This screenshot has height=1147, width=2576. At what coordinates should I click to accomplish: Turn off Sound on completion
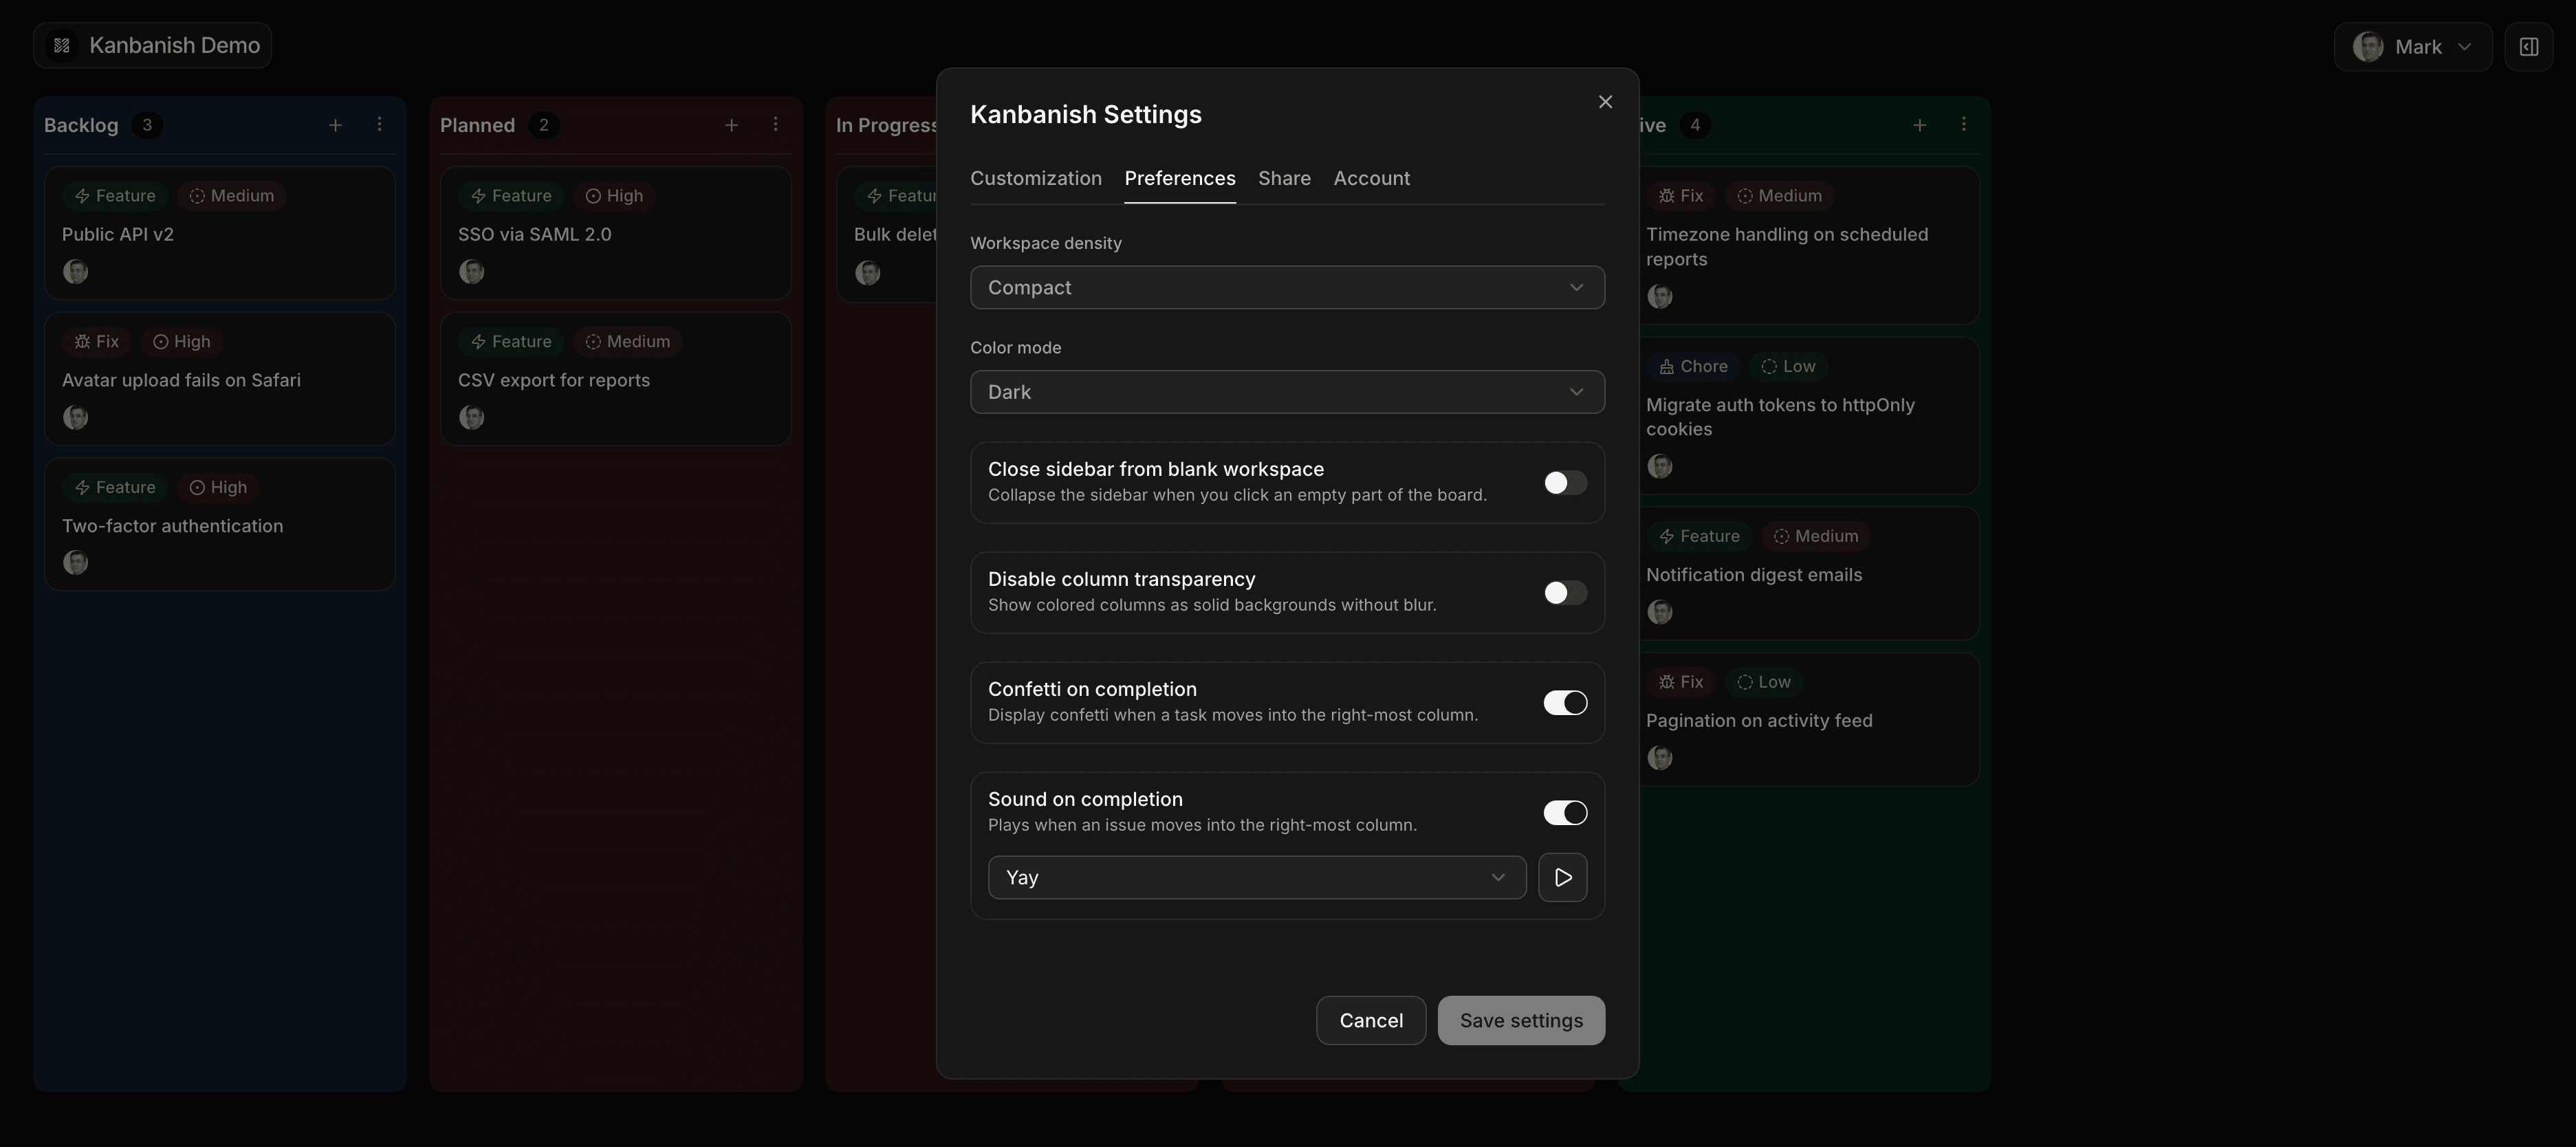pyautogui.click(x=1565, y=813)
